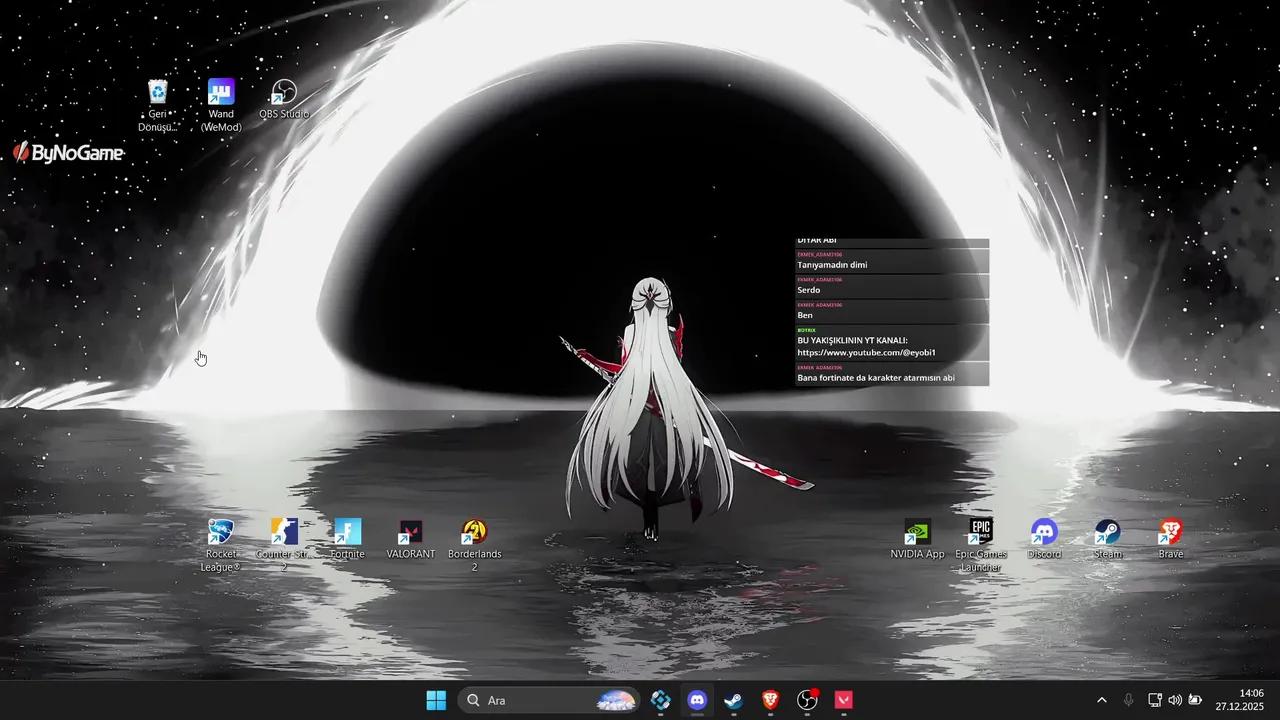This screenshot has width=1280, height=720.
Task: Open the Discord desktop shortcut
Action: 1044,532
